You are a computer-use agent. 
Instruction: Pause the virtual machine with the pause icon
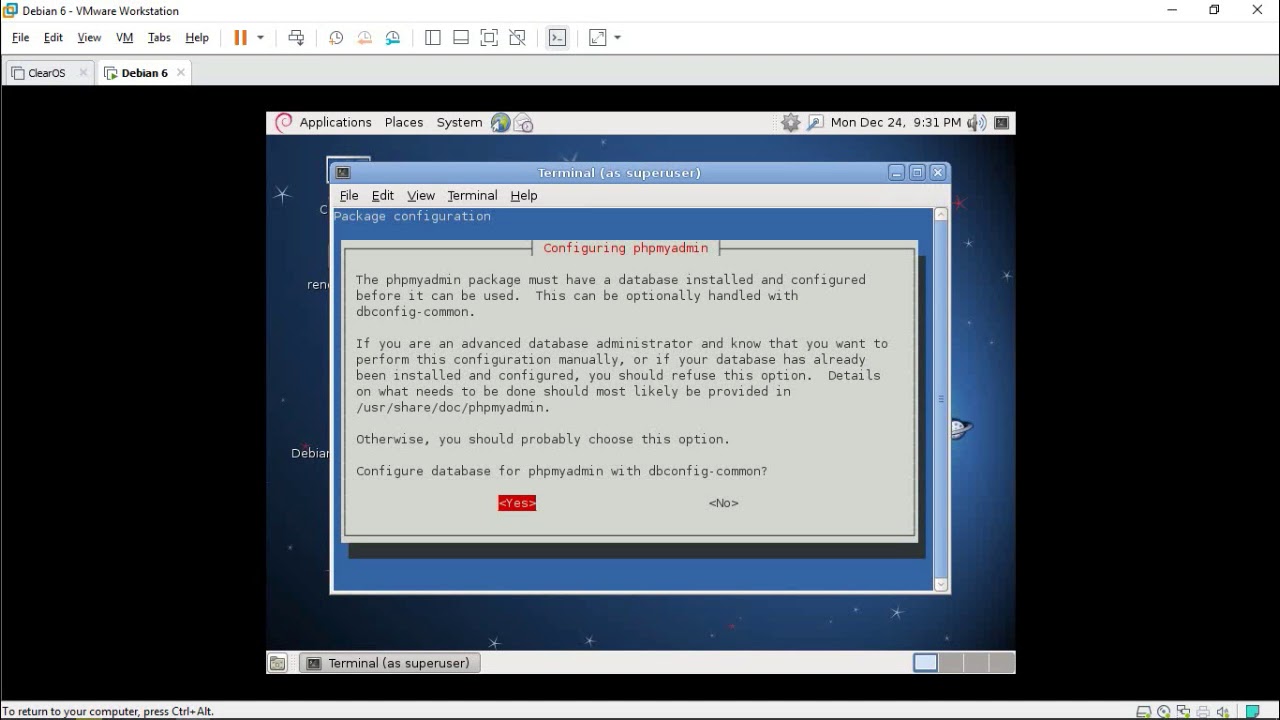coord(240,38)
